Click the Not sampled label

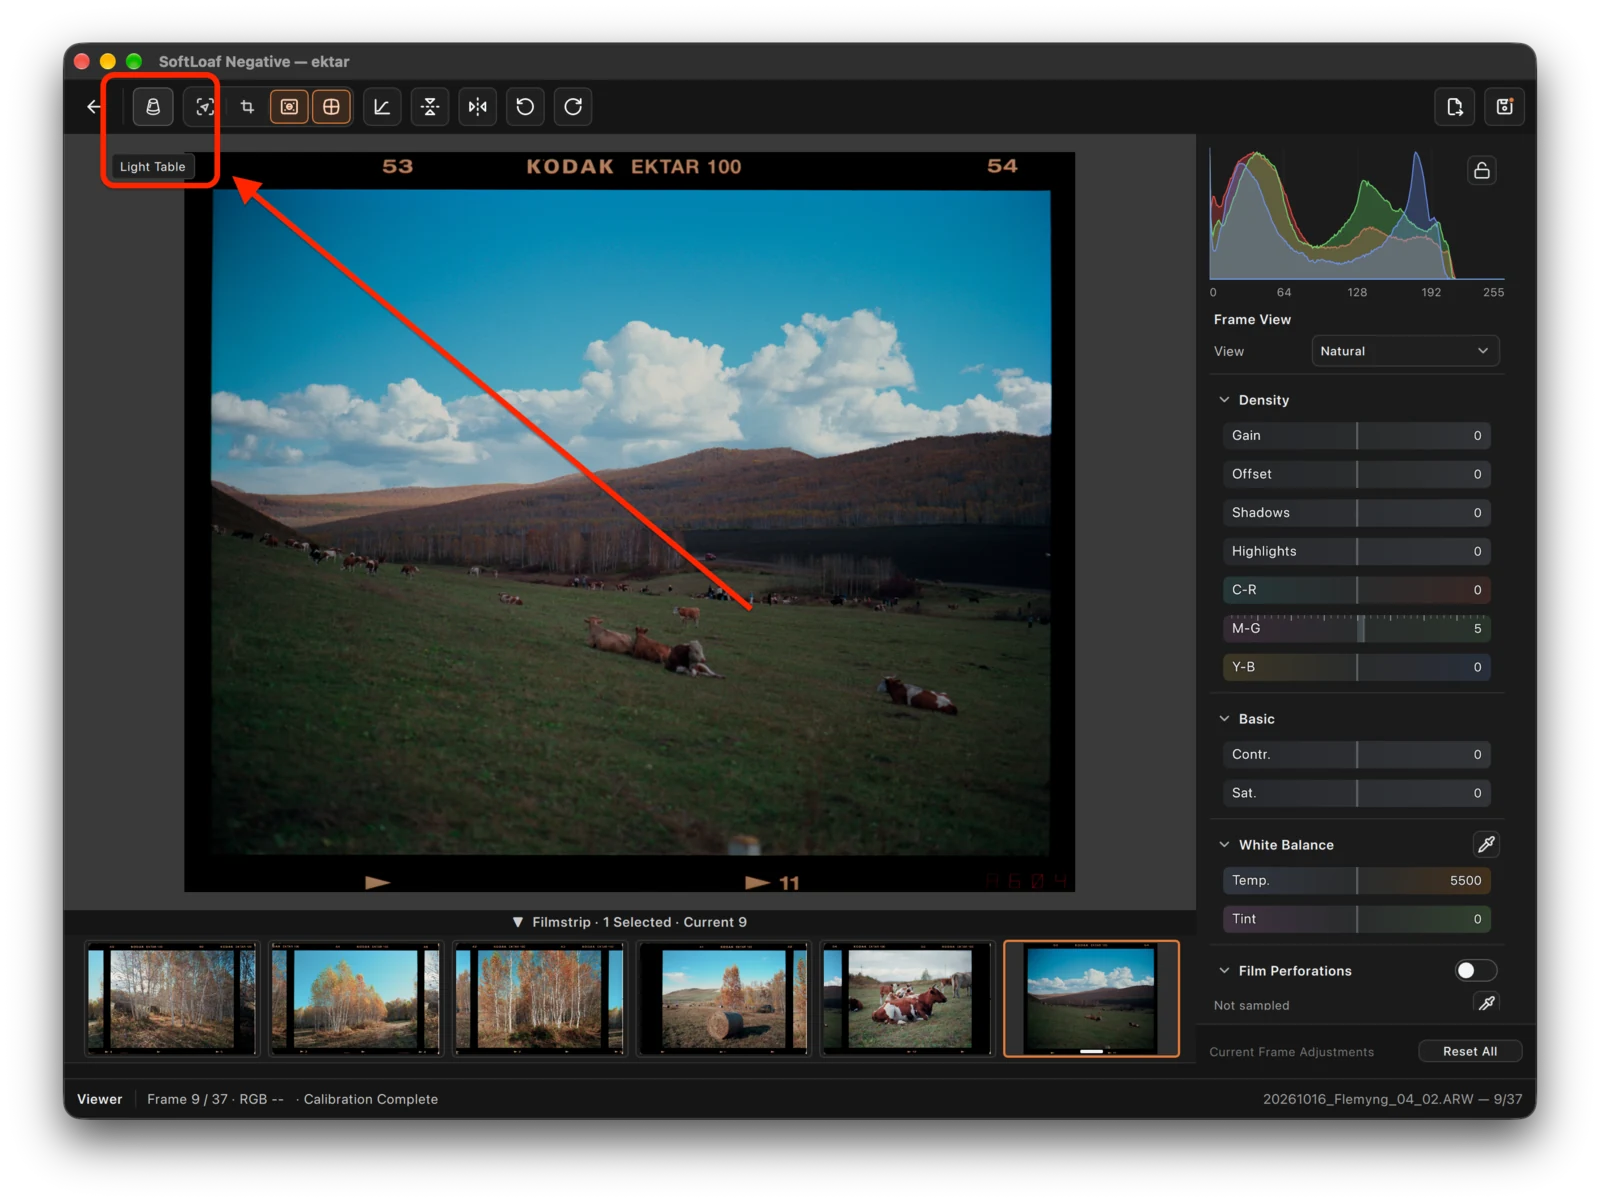[x=1251, y=1006]
